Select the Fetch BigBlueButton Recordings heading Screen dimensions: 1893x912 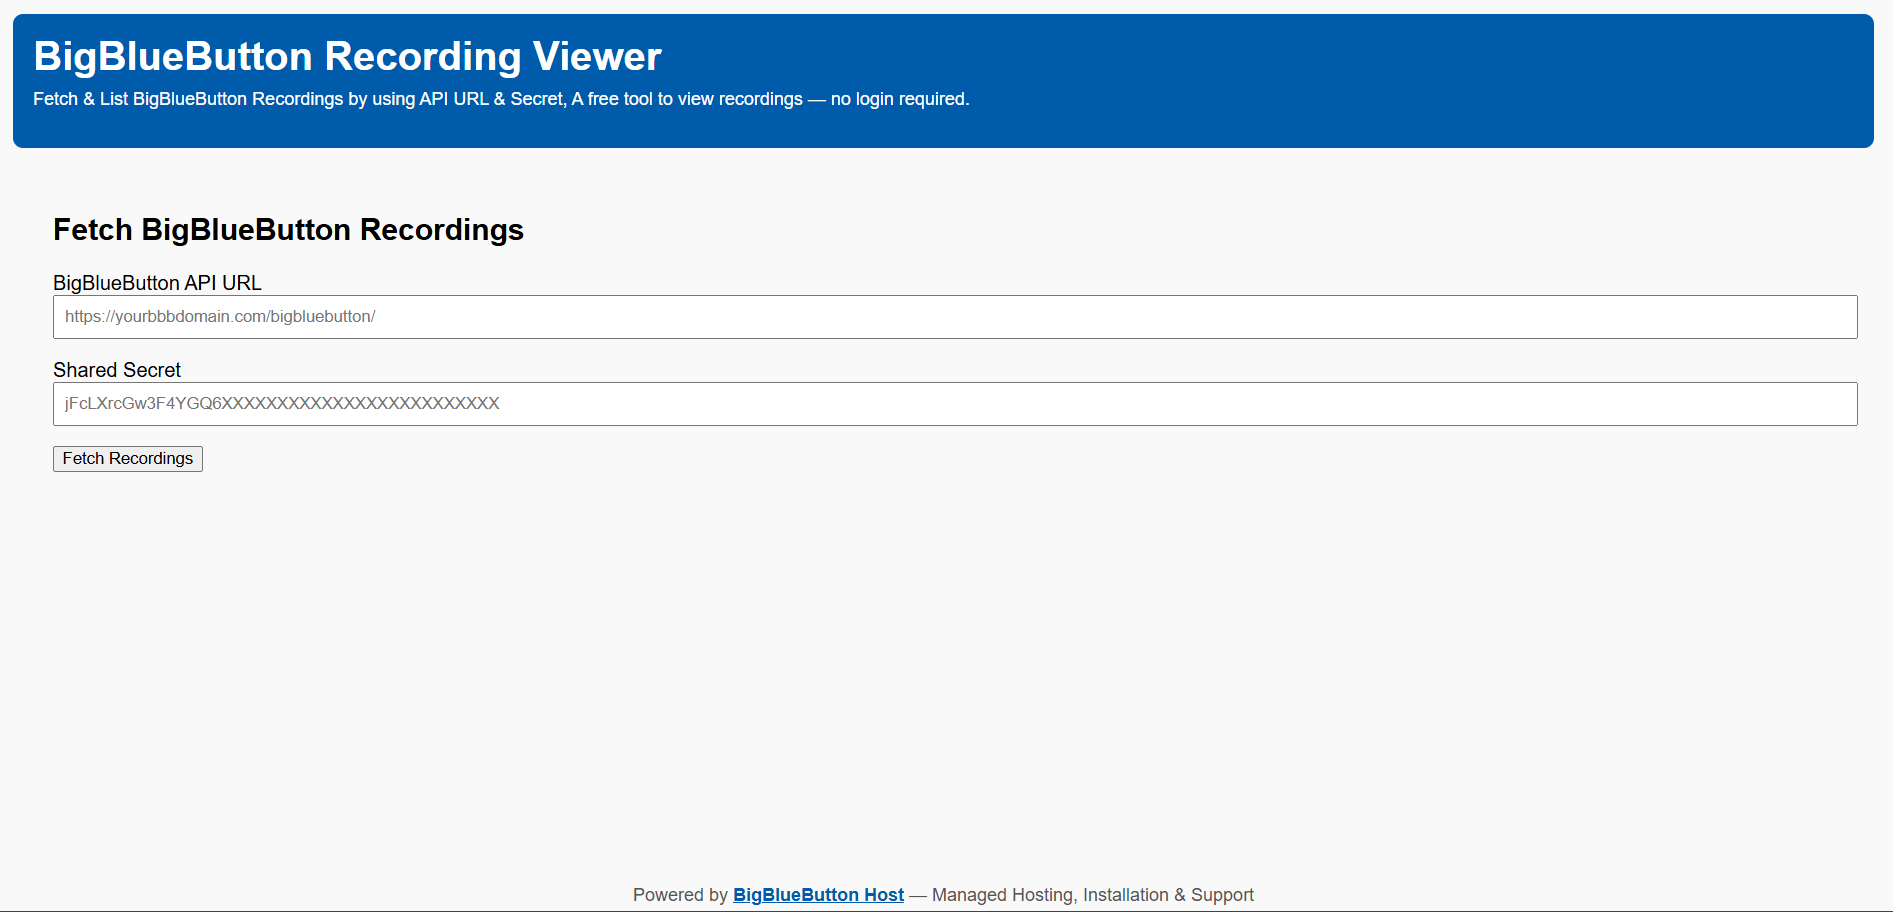[x=288, y=230]
